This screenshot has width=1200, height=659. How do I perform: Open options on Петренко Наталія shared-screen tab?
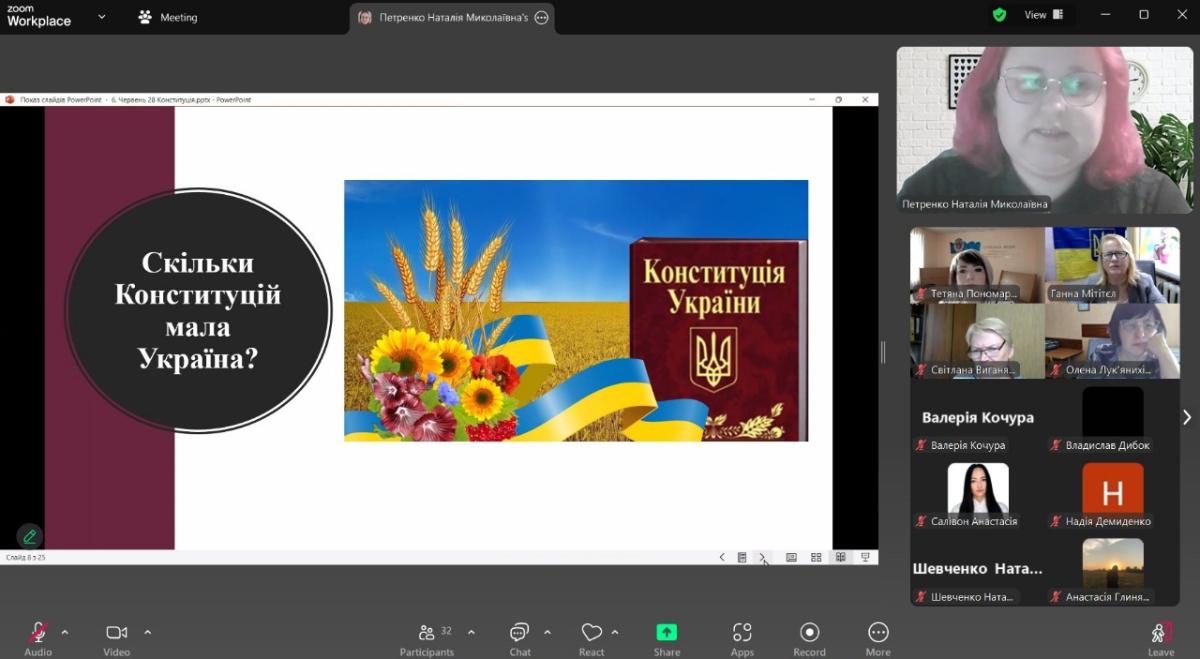click(542, 18)
